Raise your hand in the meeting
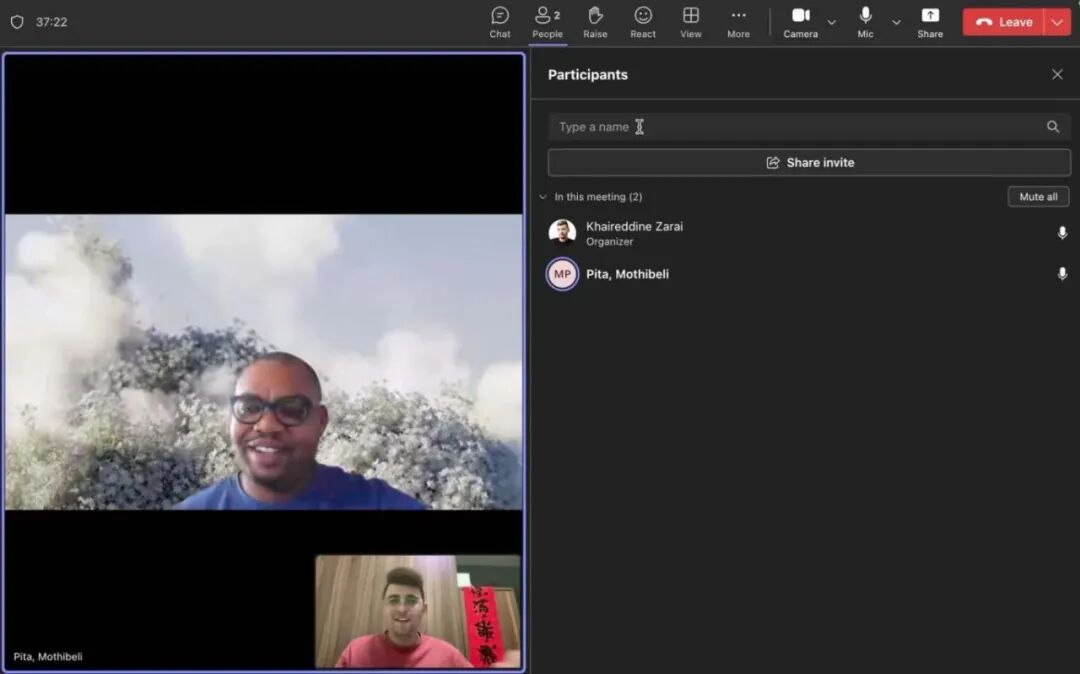This screenshot has width=1080, height=674. 595,21
